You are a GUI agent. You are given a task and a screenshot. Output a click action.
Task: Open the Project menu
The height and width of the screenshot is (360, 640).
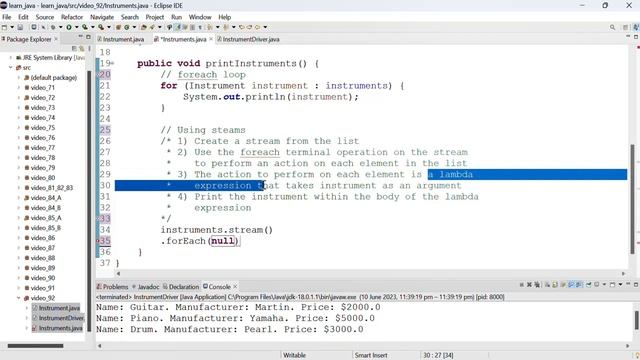[x=155, y=17]
